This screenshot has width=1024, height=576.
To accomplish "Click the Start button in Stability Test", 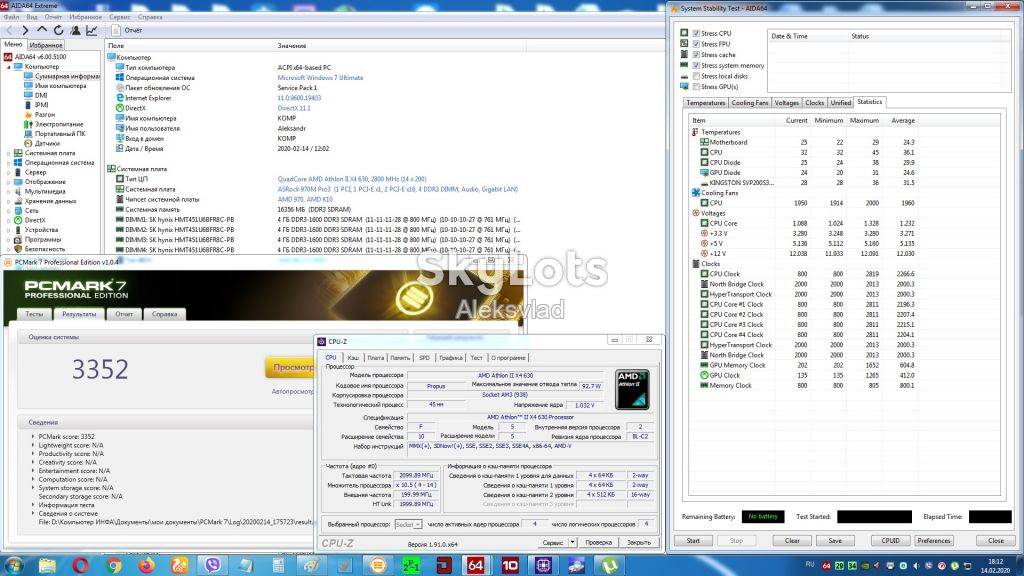I will click(x=693, y=541).
